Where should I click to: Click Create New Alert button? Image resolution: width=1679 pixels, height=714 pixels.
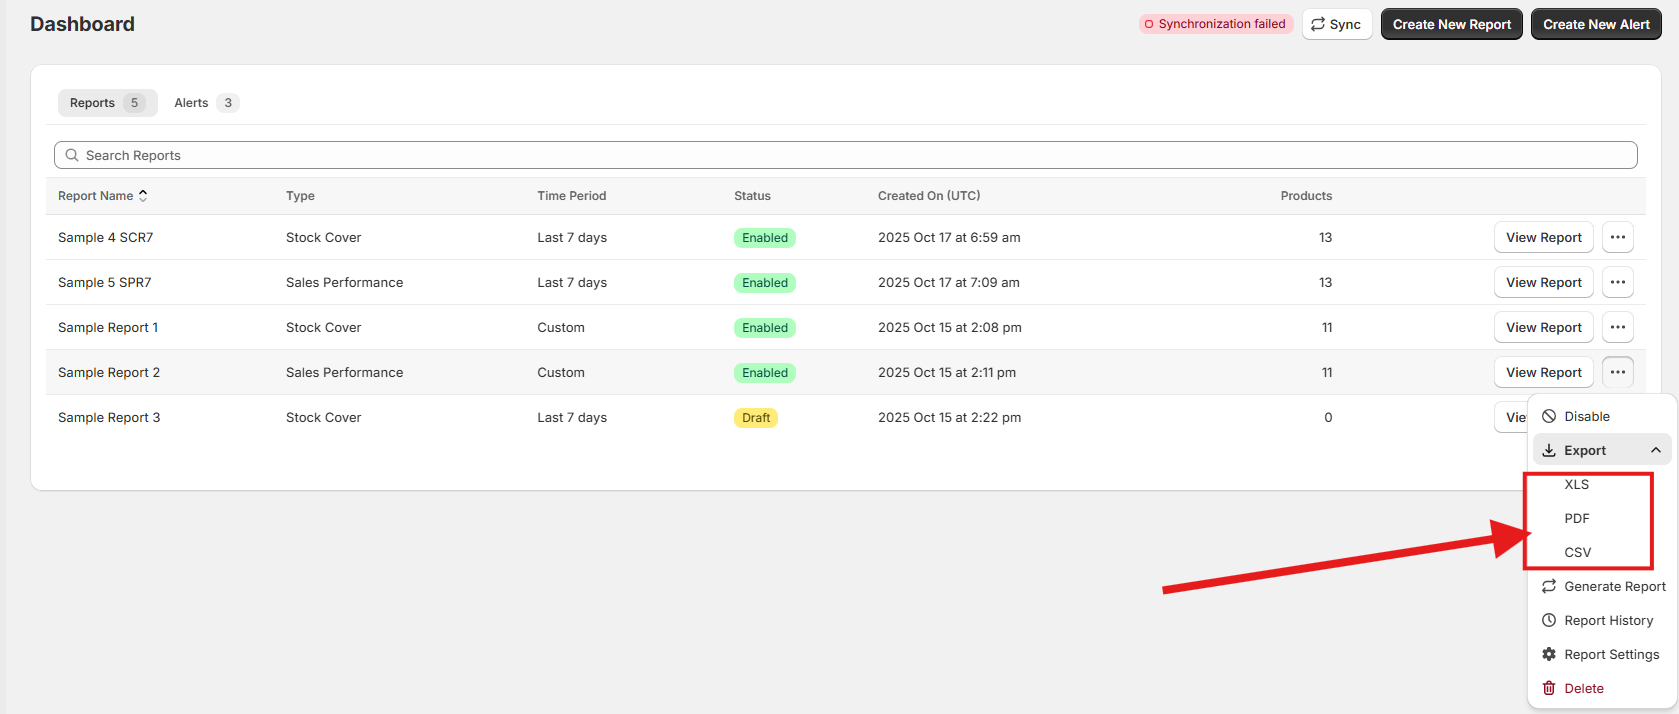click(1596, 24)
